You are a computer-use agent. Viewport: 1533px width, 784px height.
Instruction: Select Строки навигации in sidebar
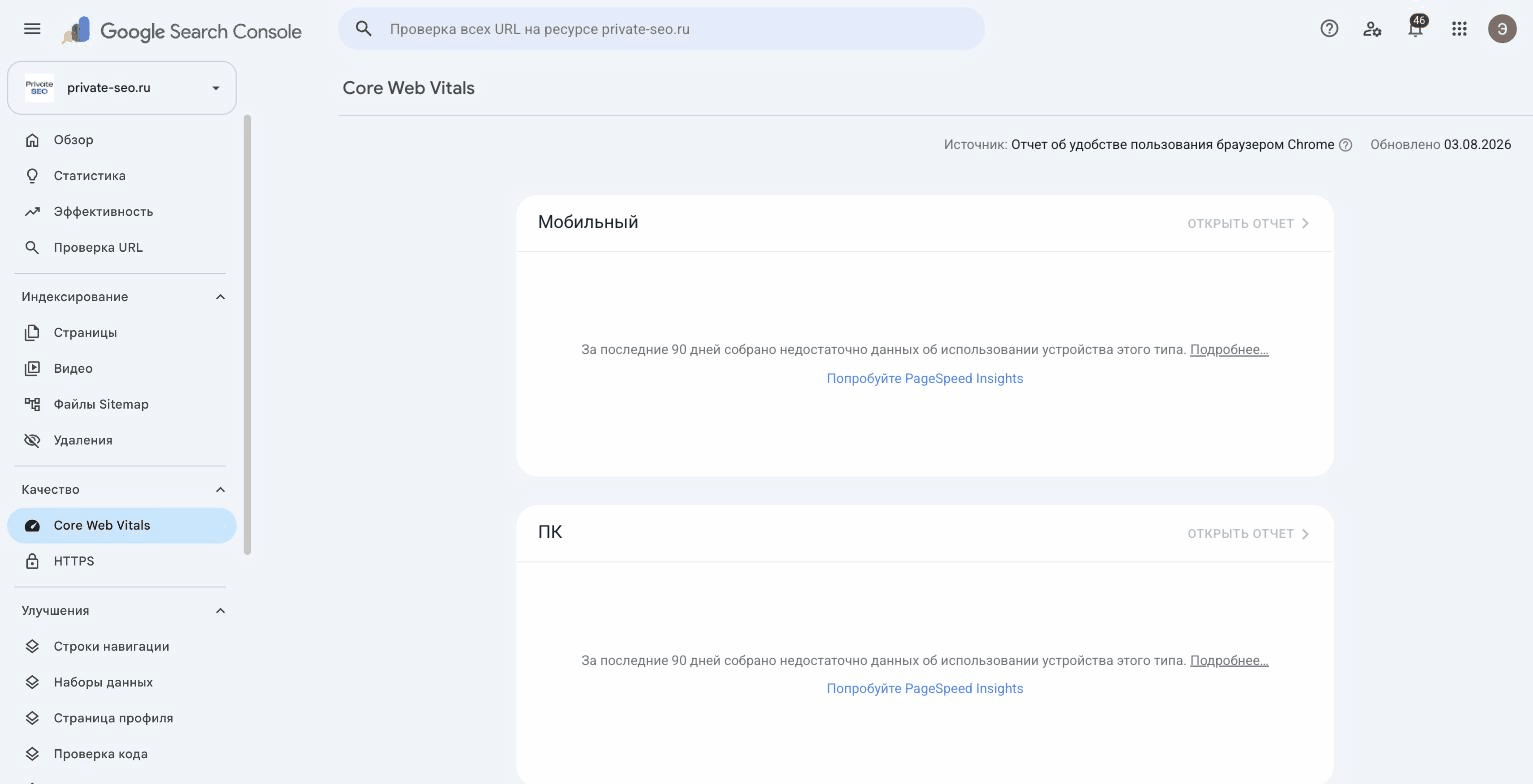click(x=122, y=647)
